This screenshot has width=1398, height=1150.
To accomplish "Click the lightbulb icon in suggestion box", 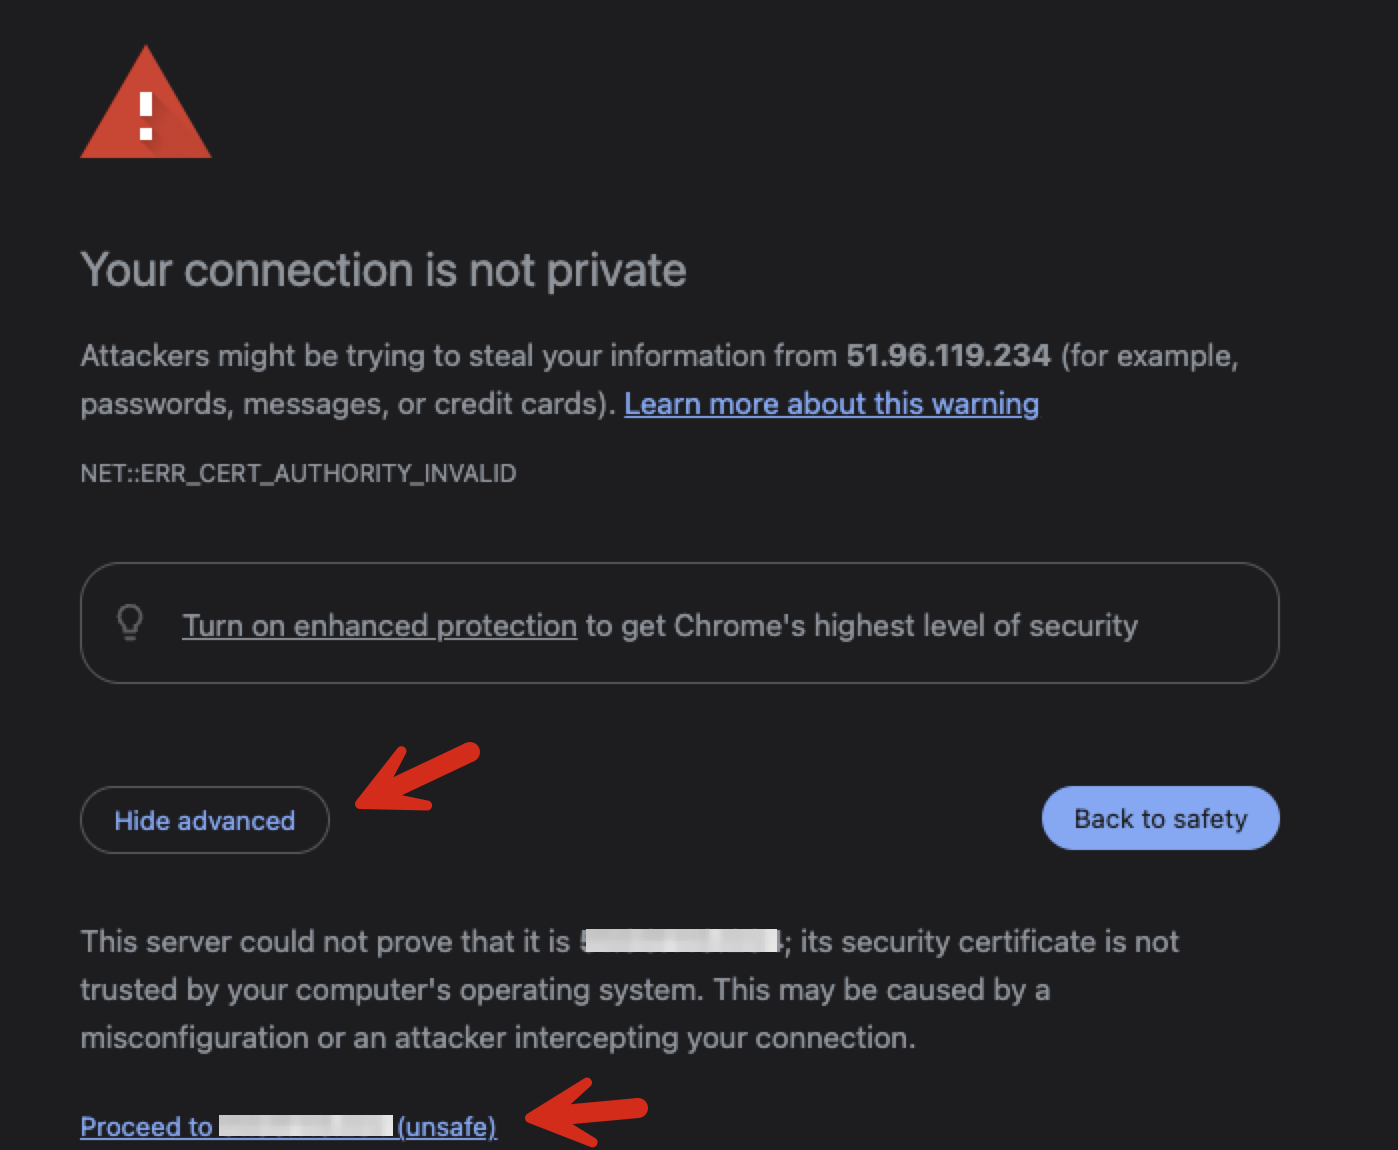I will pos(130,622).
